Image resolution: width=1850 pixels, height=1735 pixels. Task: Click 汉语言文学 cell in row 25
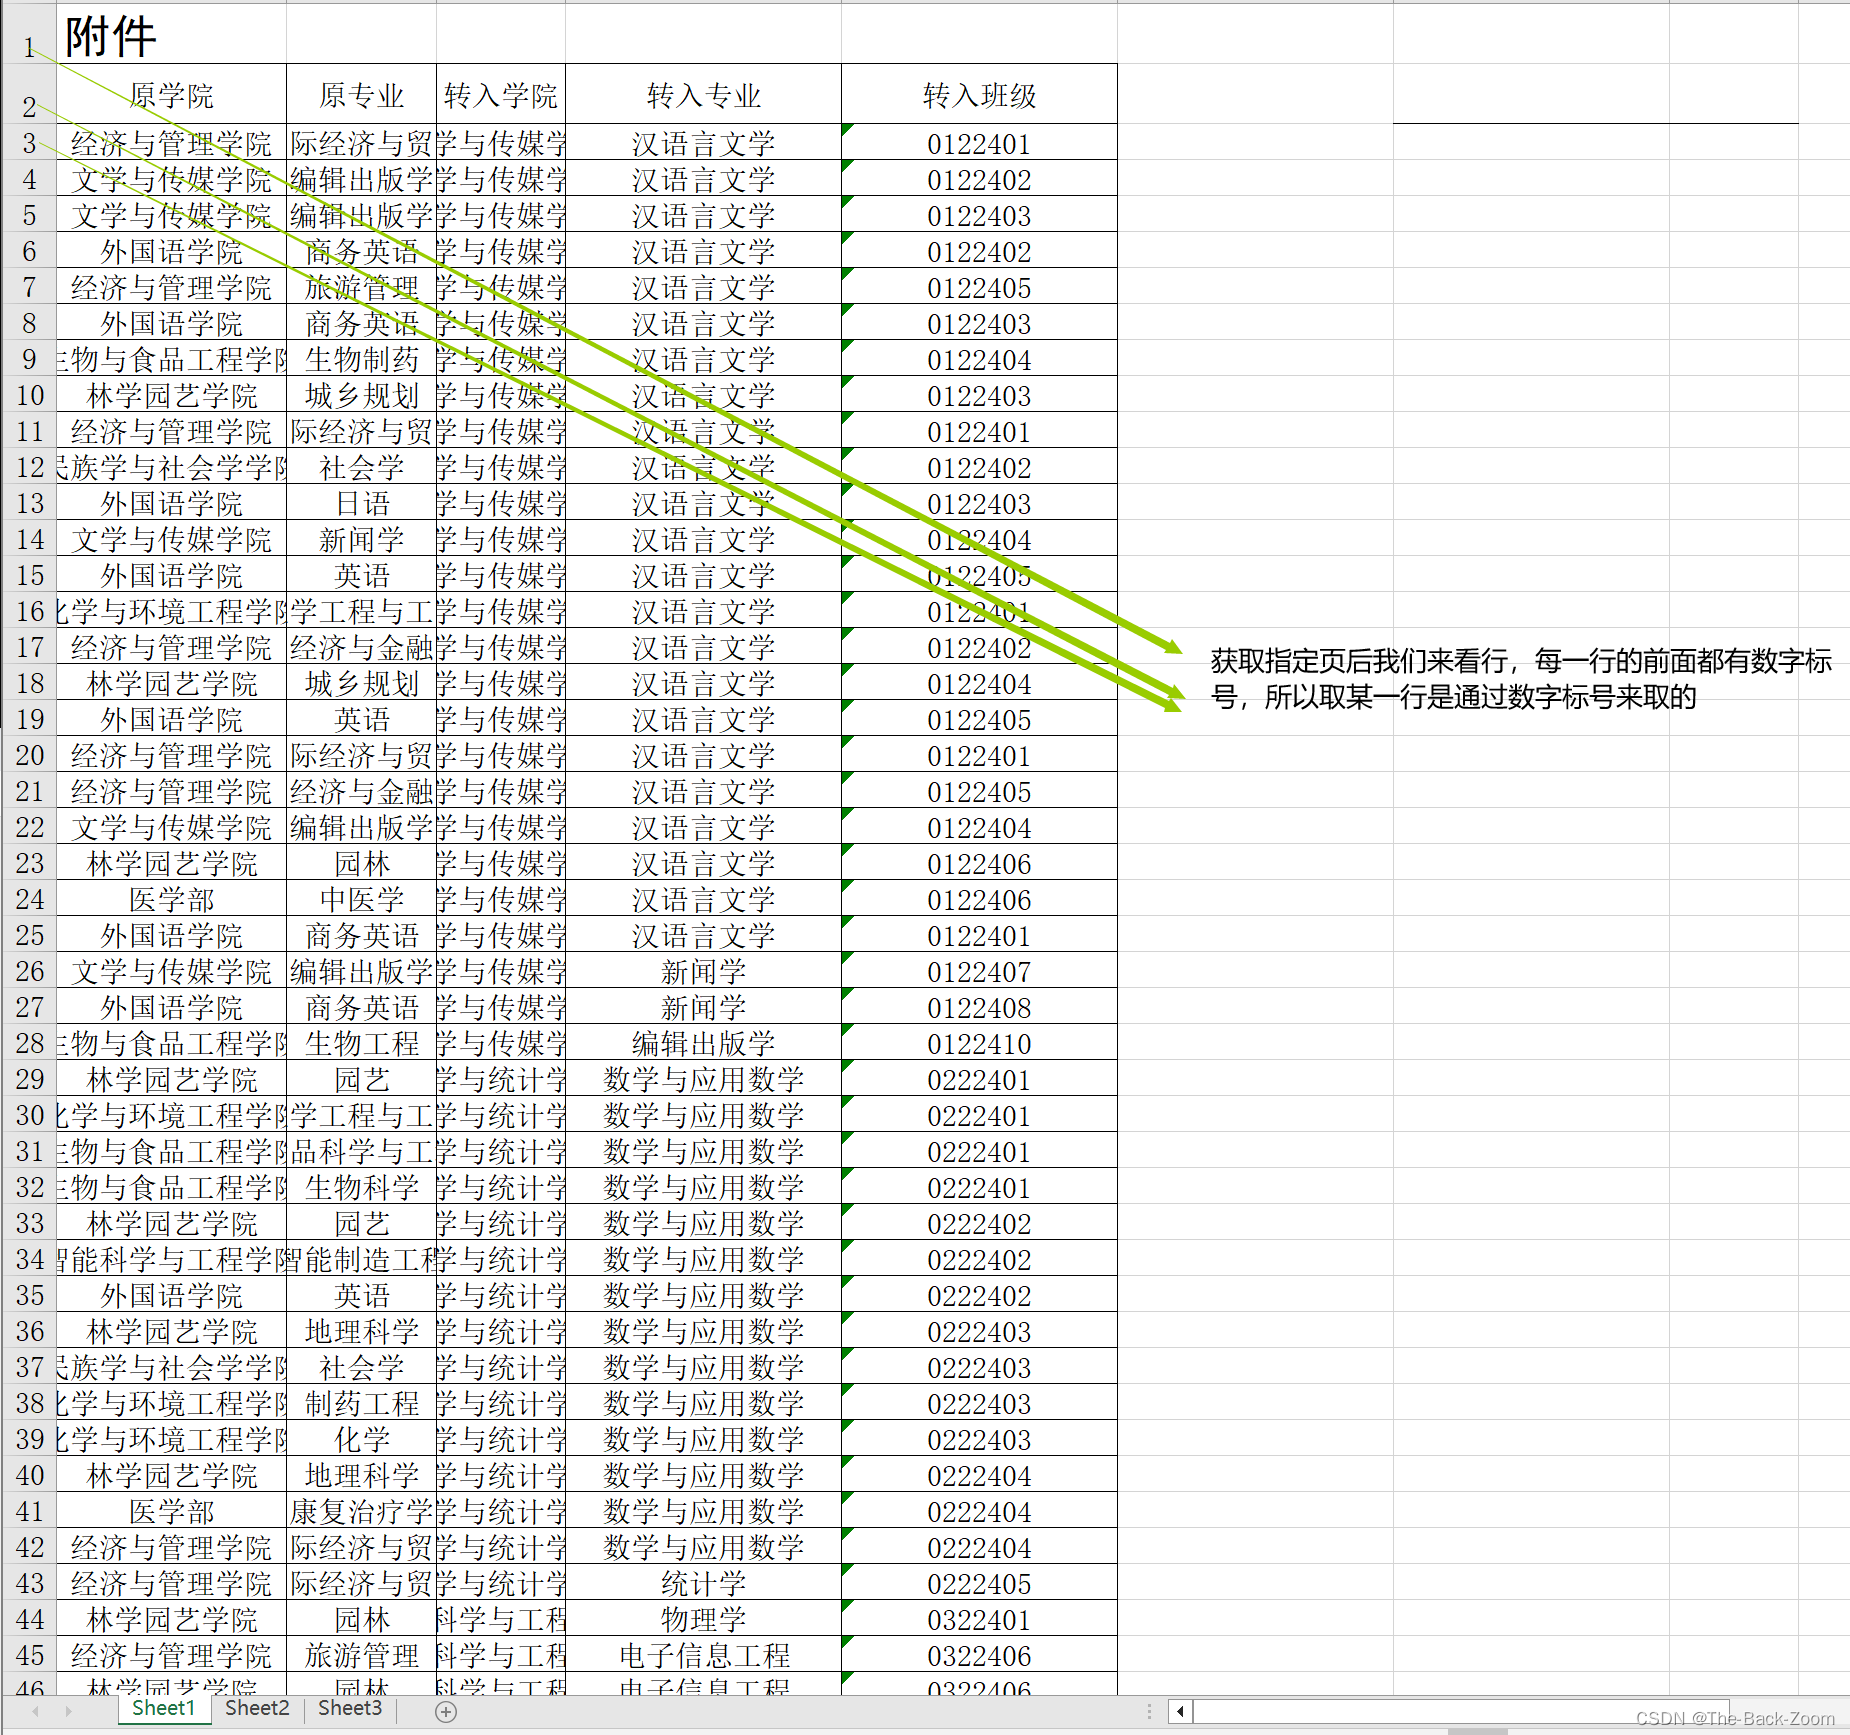tap(703, 935)
